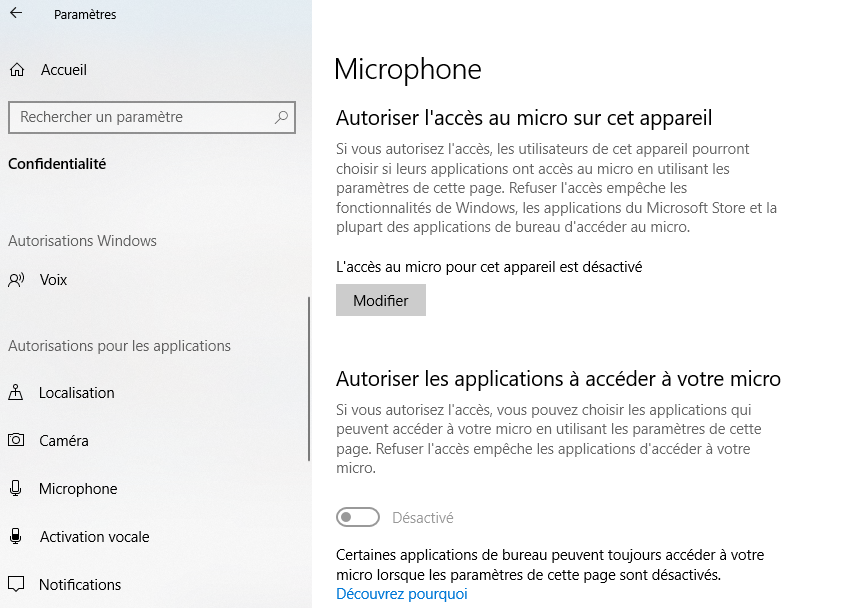Click the Accueil home icon
The image size is (846, 608).
click(x=17, y=70)
